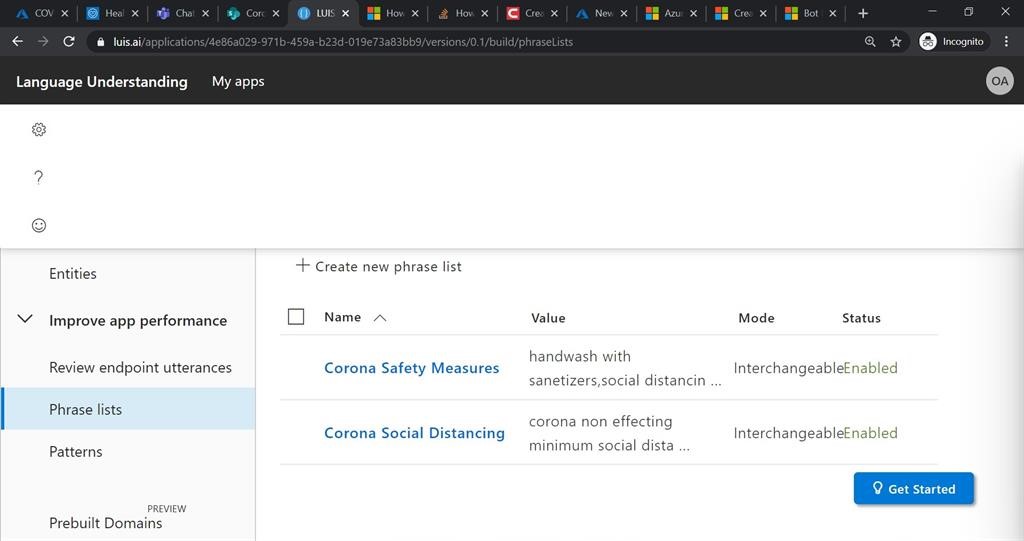The image size is (1024, 541).
Task: Bookmark this page with star icon
Action: coord(896,42)
